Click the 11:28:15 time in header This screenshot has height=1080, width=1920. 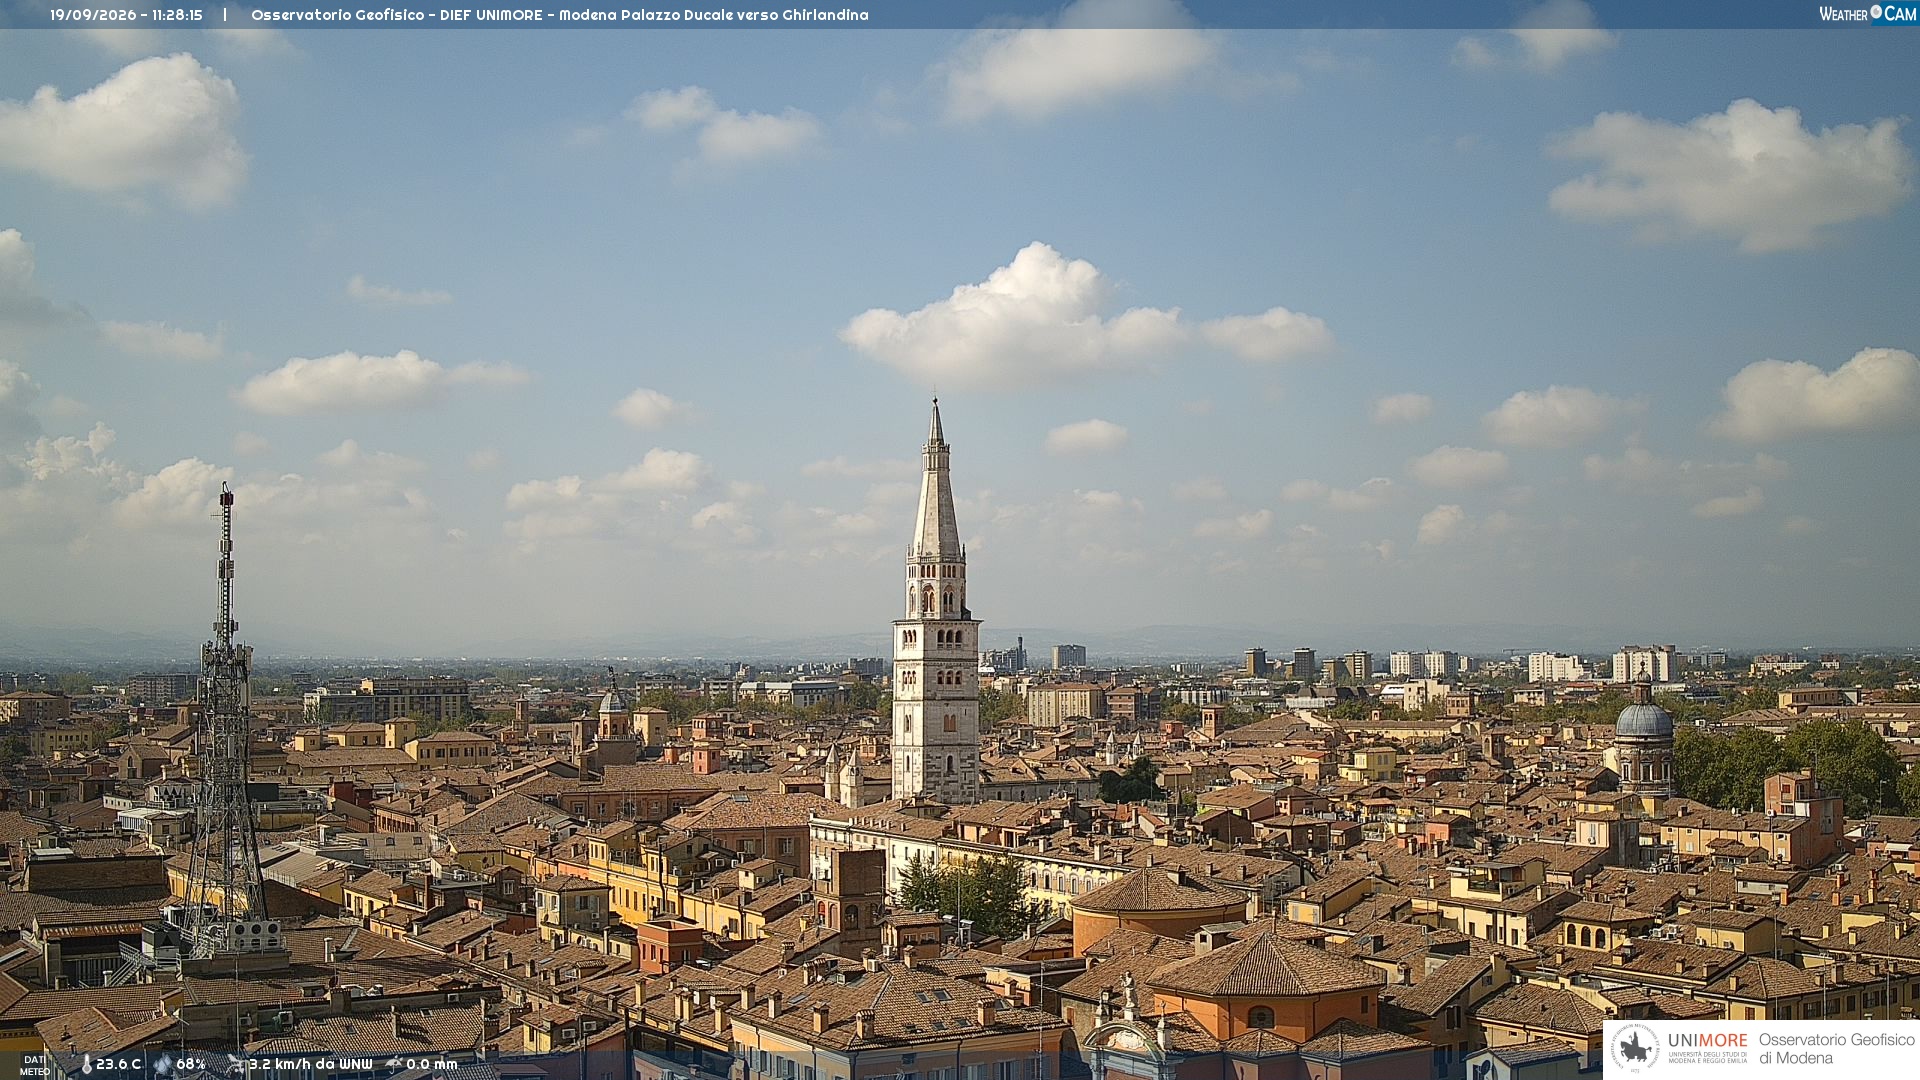pos(177,15)
